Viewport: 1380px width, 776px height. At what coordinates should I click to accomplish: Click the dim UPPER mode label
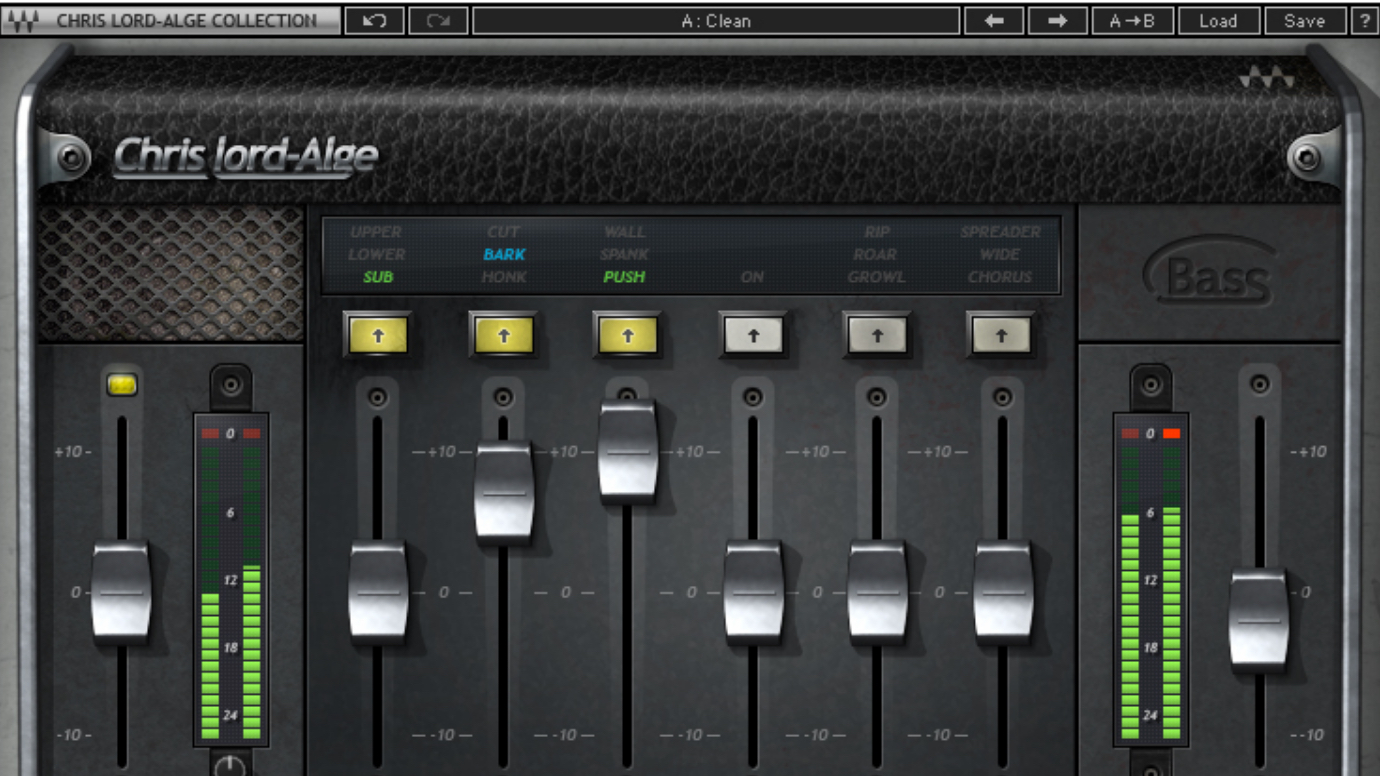376,232
